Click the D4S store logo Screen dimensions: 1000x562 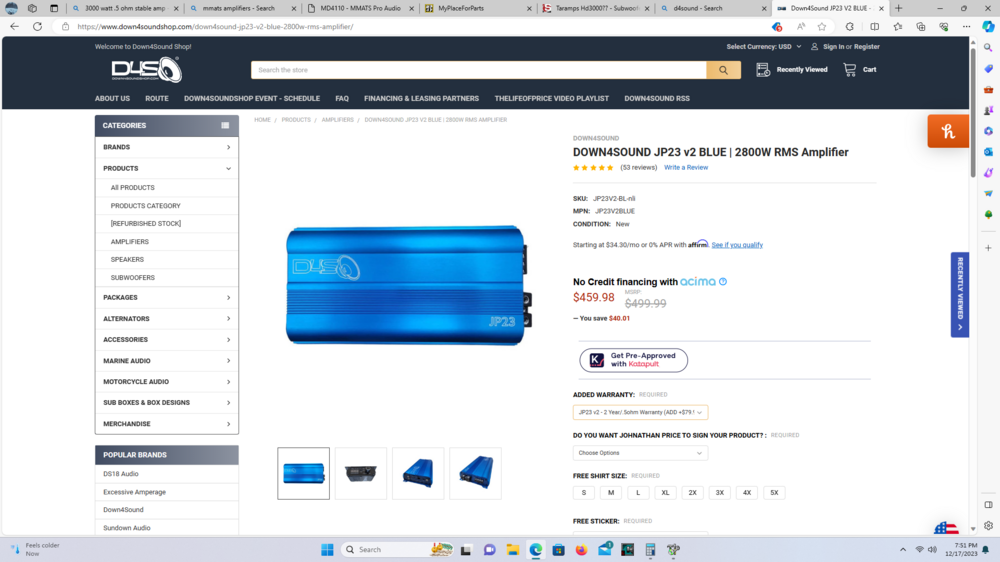147,70
